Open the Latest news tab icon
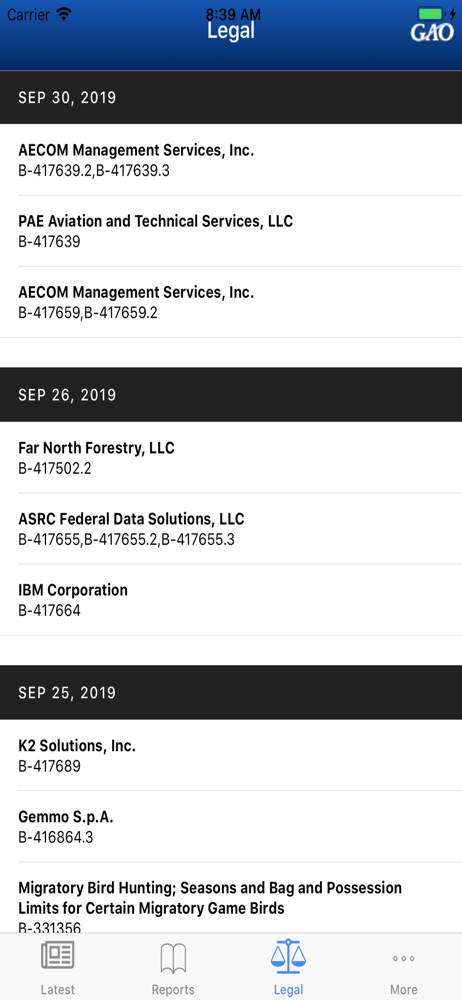Viewport: 462px width, 1000px height. 57,957
